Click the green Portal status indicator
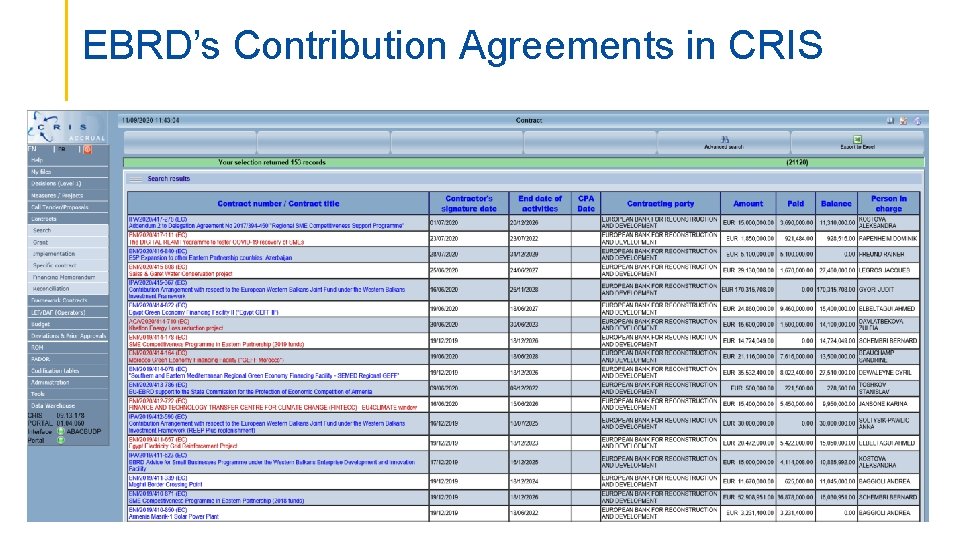 (x=61, y=440)
